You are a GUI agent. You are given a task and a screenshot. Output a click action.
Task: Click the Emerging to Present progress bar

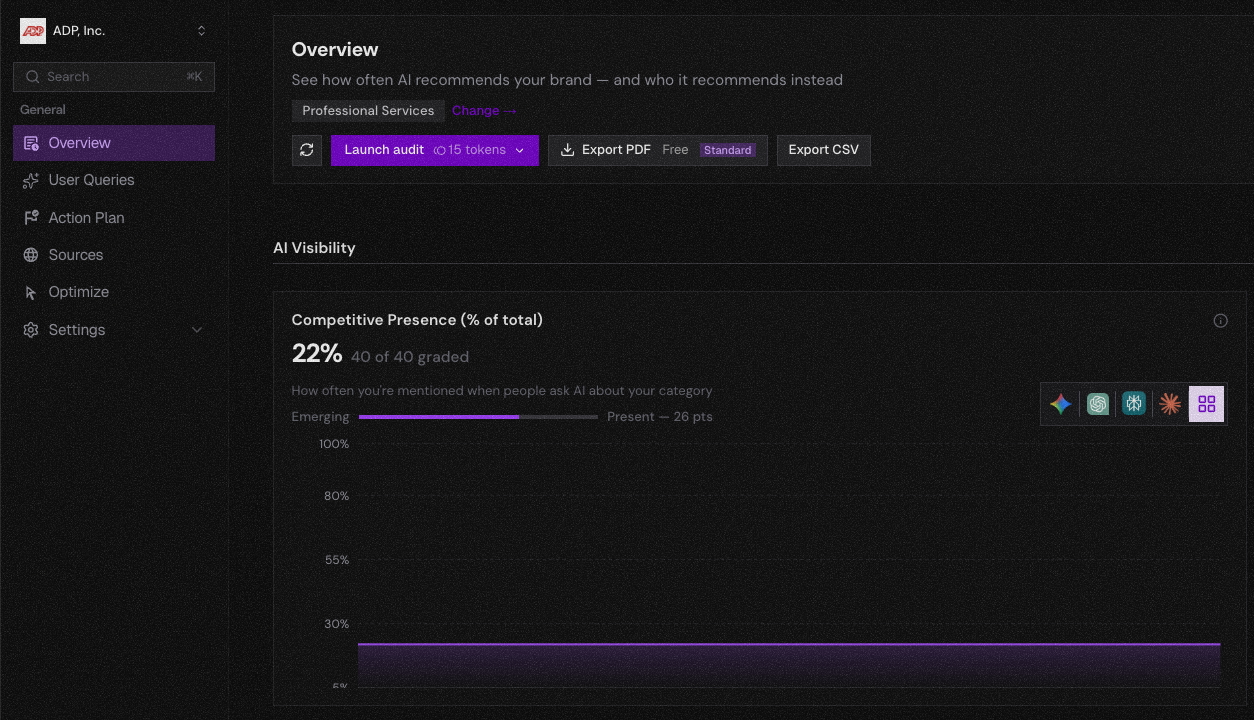tap(478, 417)
